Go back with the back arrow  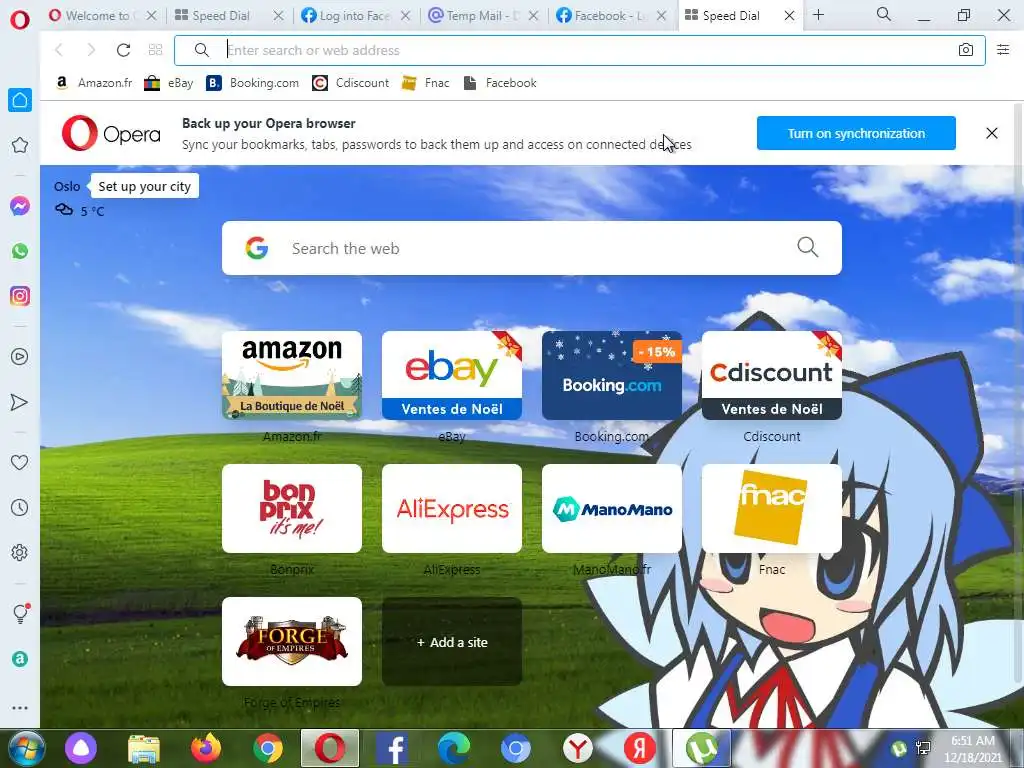59,50
